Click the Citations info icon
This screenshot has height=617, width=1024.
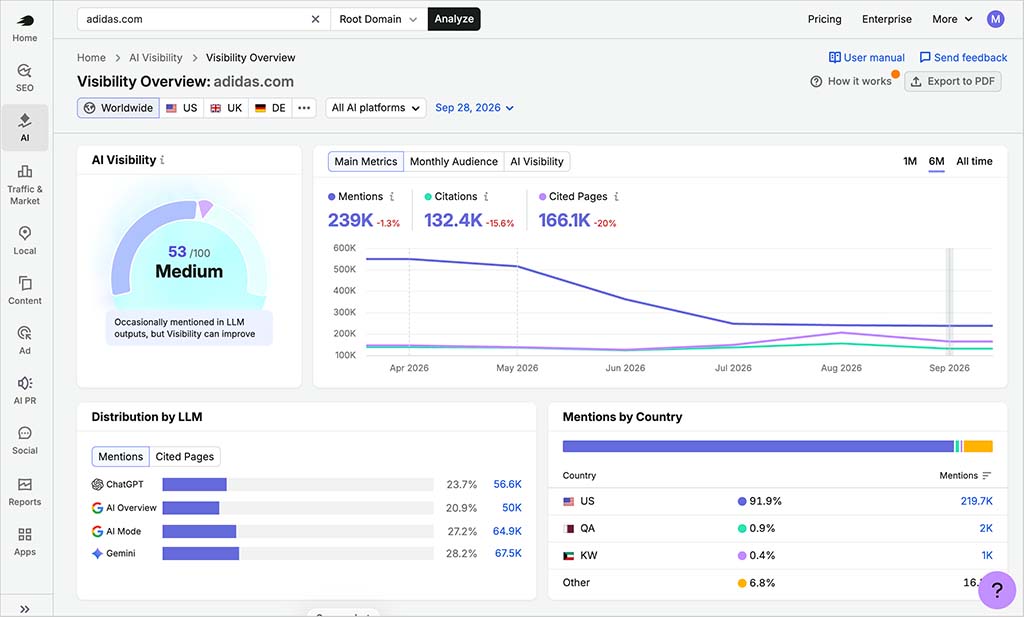(x=486, y=197)
